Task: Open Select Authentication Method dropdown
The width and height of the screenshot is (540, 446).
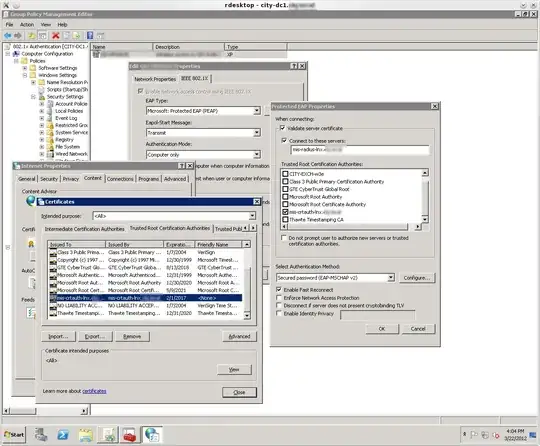Action: click(x=391, y=278)
